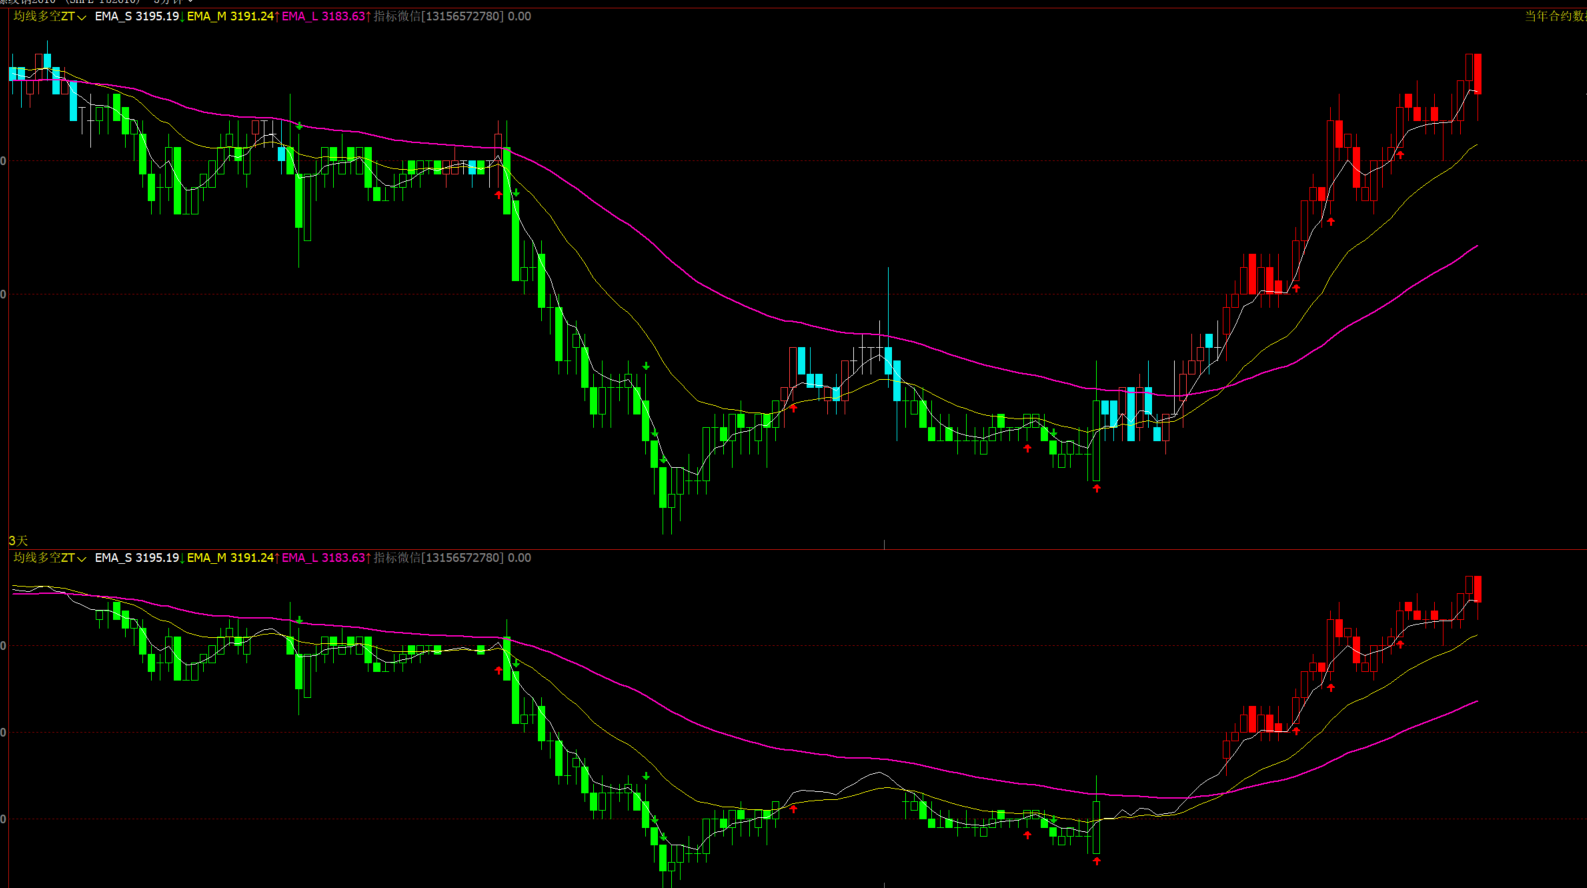1587x888 pixels.
Task: Toggle the EMA_M 3191.24 label in lower chart
Action: click(x=230, y=558)
